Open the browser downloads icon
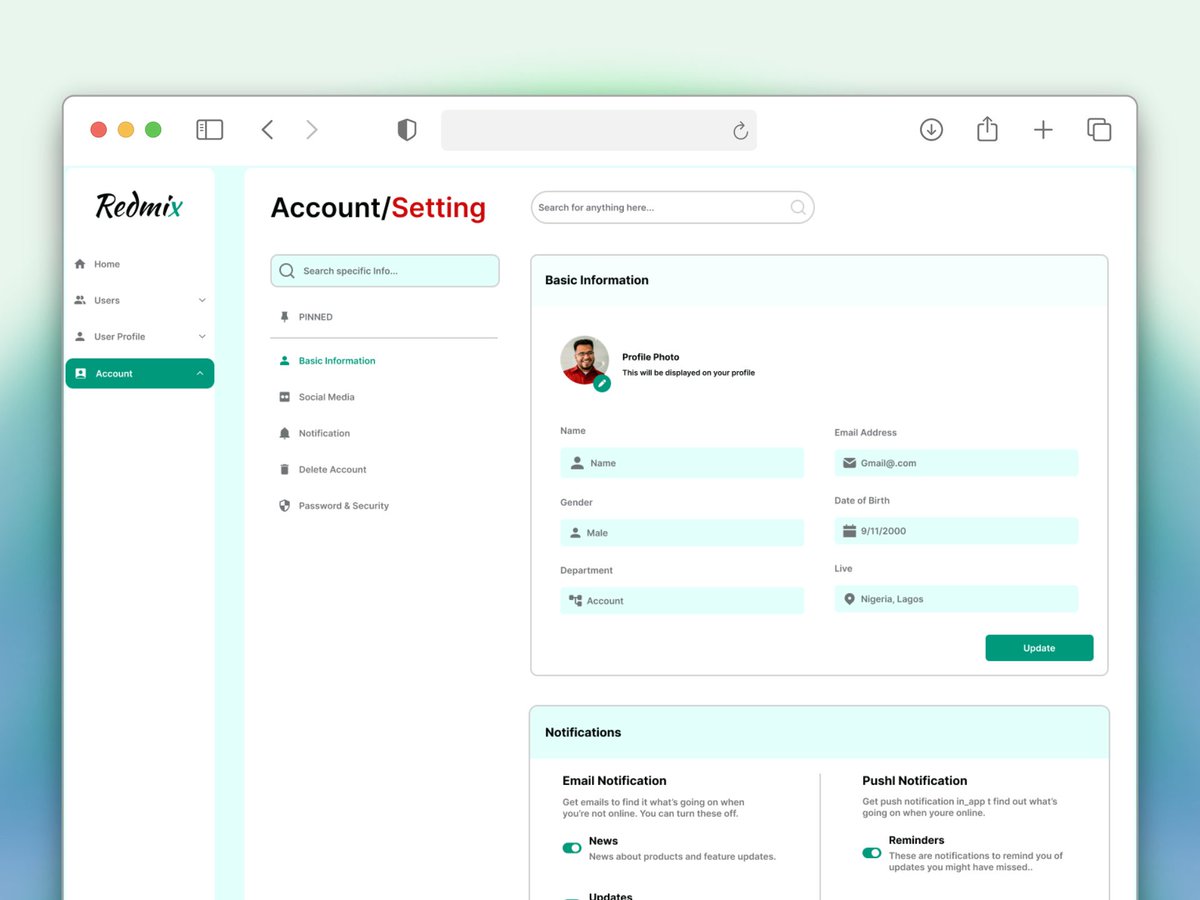Image resolution: width=1200 pixels, height=900 pixels. pyautogui.click(x=931, y=130)
